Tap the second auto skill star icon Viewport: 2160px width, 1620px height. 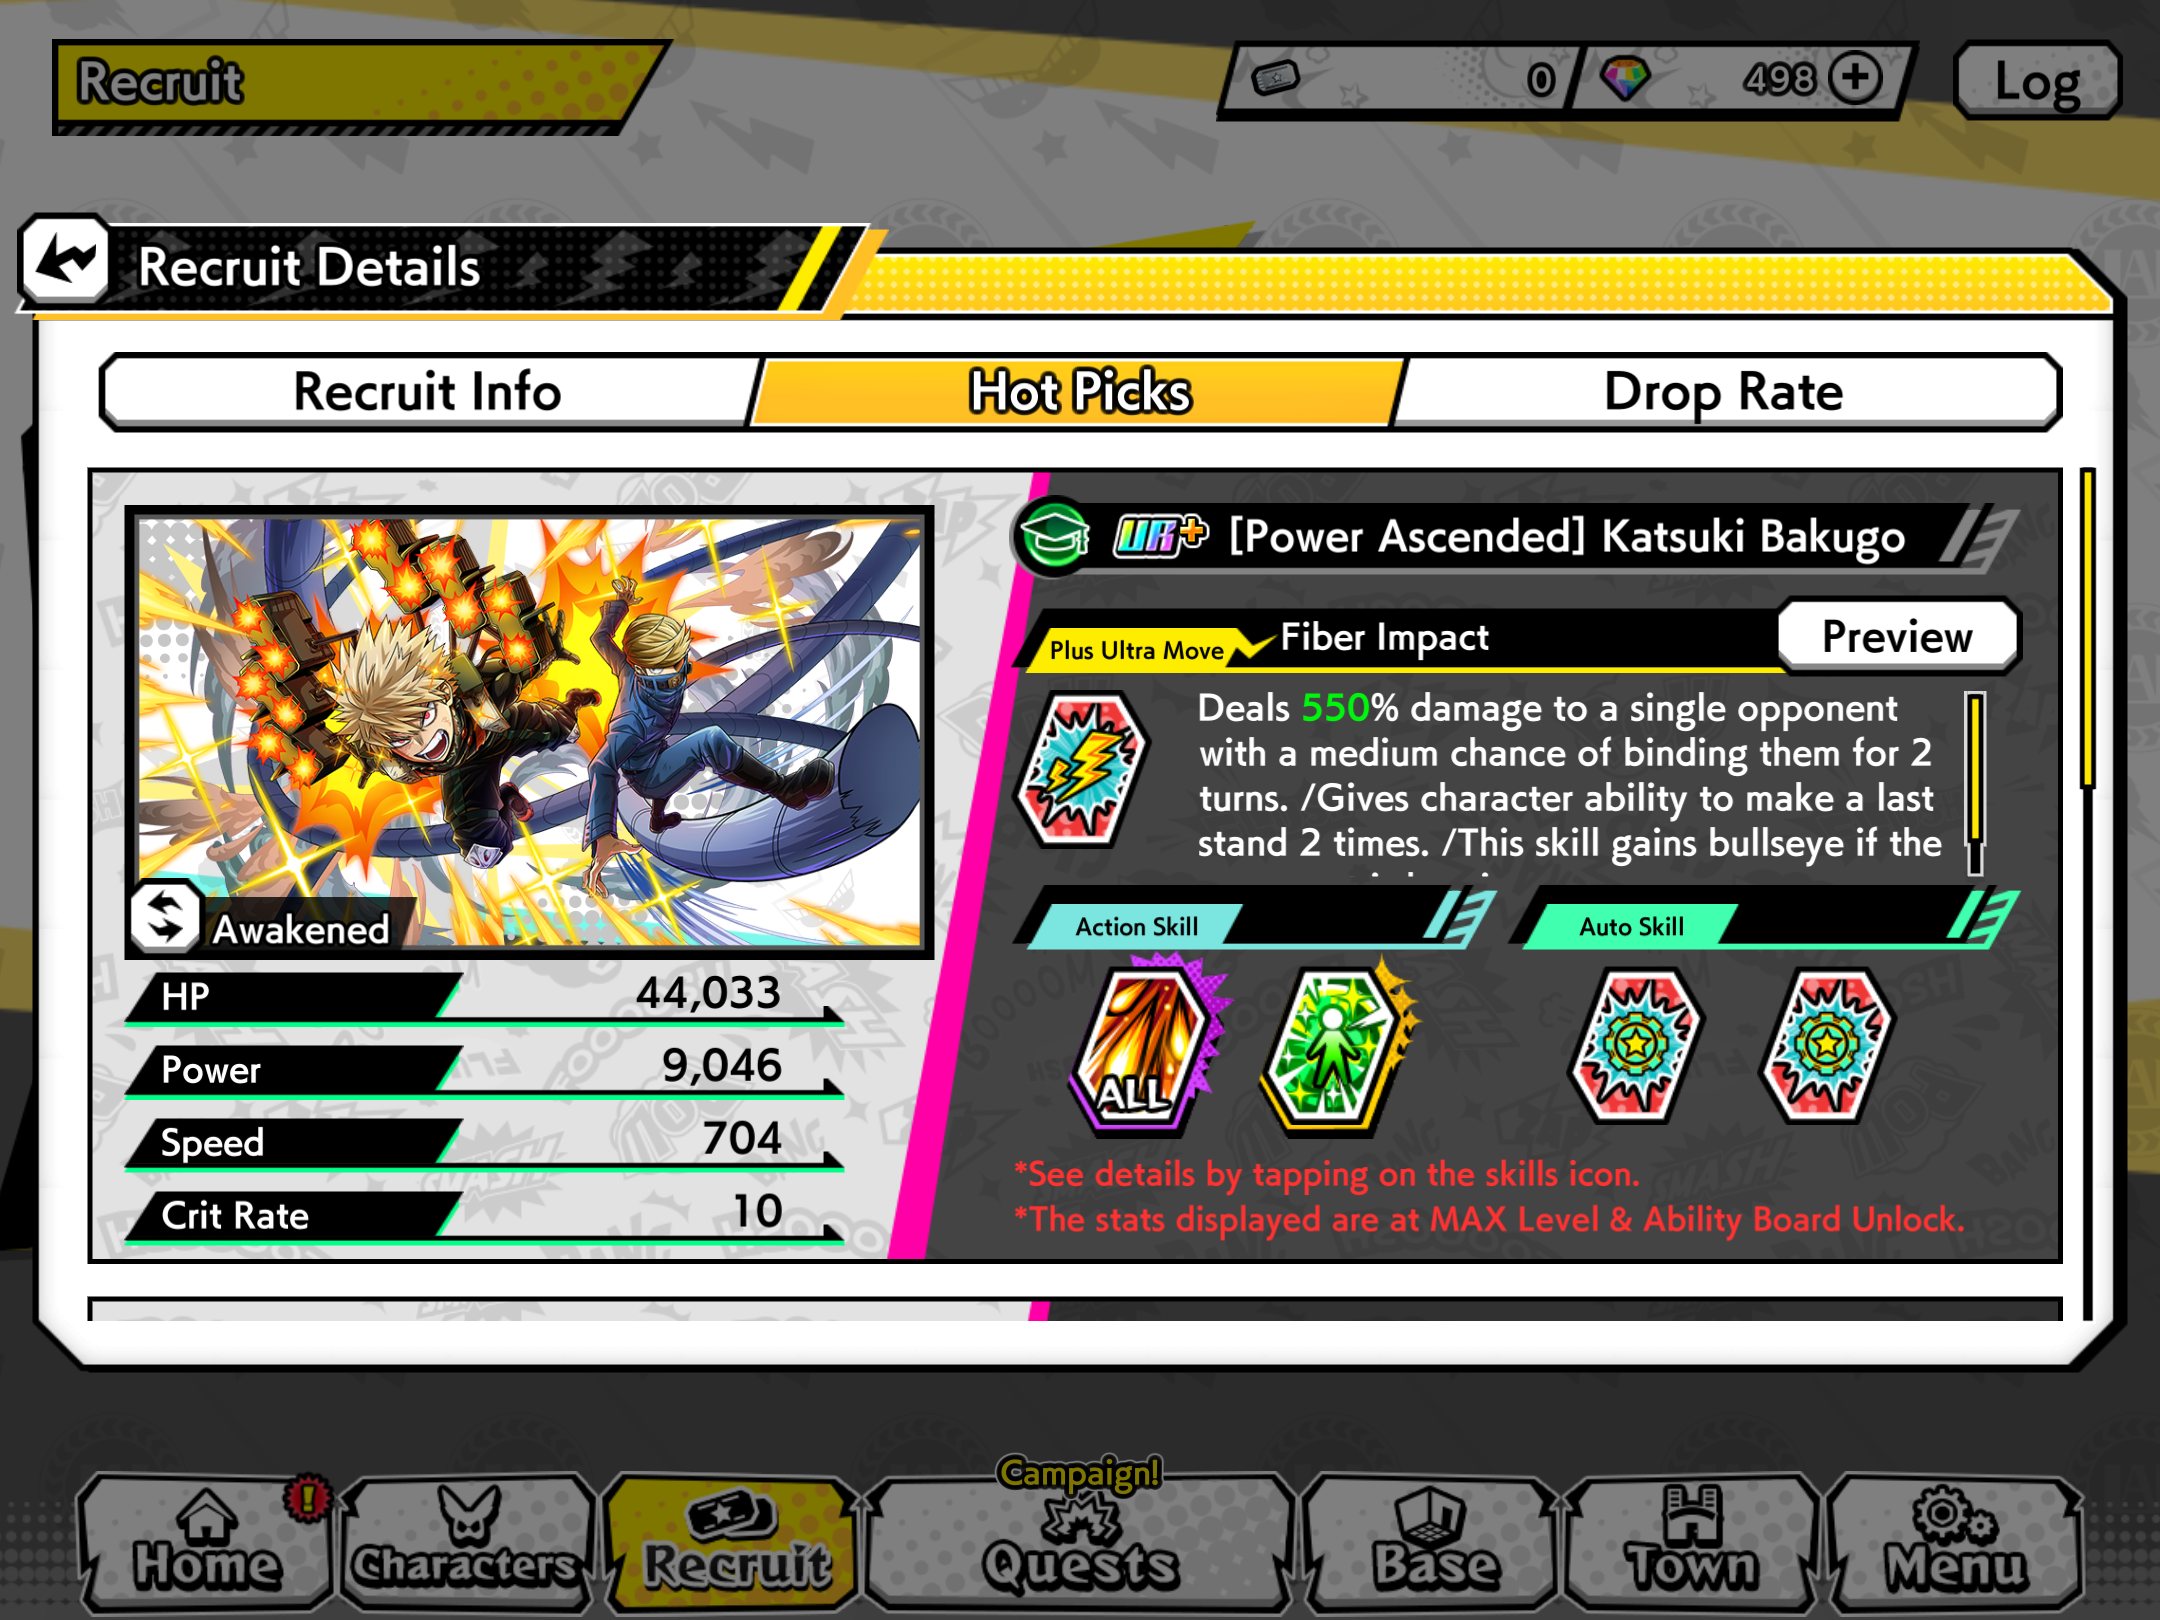click(1825, 1045)
